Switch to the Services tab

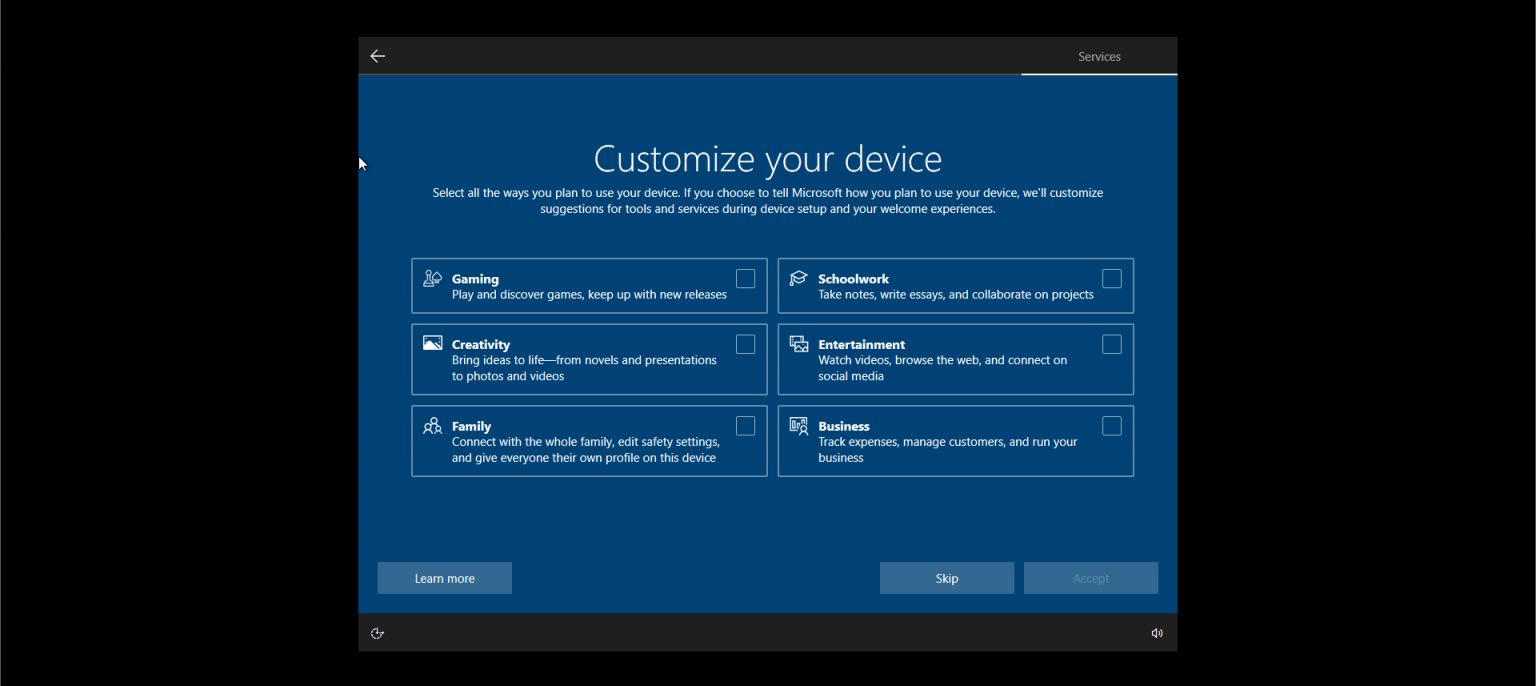[x=1099, y=56]
